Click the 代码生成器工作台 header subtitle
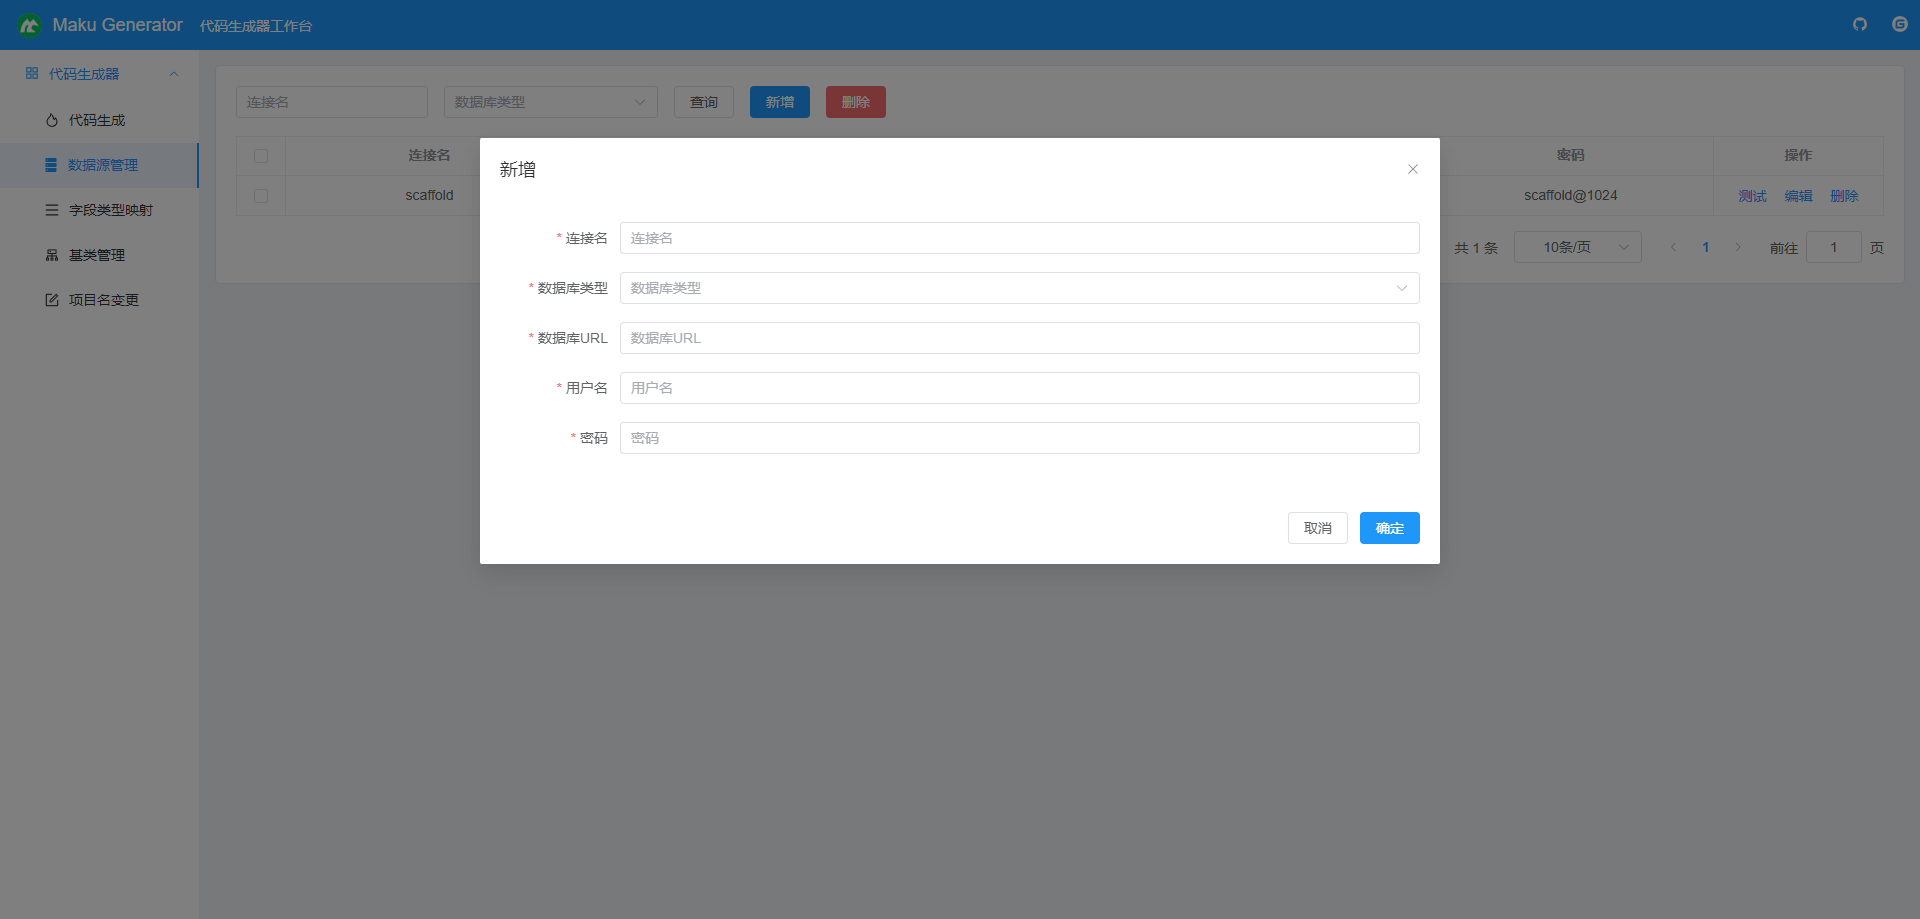 coord(256,26)
